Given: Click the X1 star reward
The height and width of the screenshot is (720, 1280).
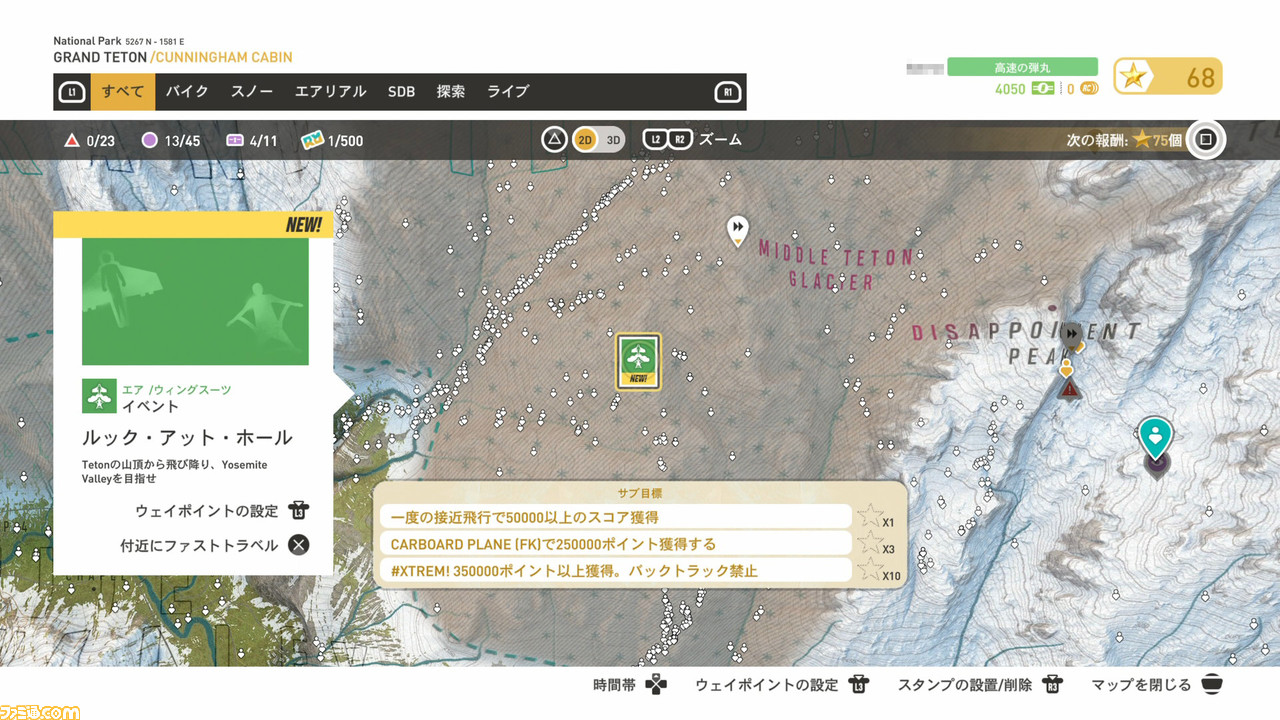Looking at the screenshot, I should 877,517.
